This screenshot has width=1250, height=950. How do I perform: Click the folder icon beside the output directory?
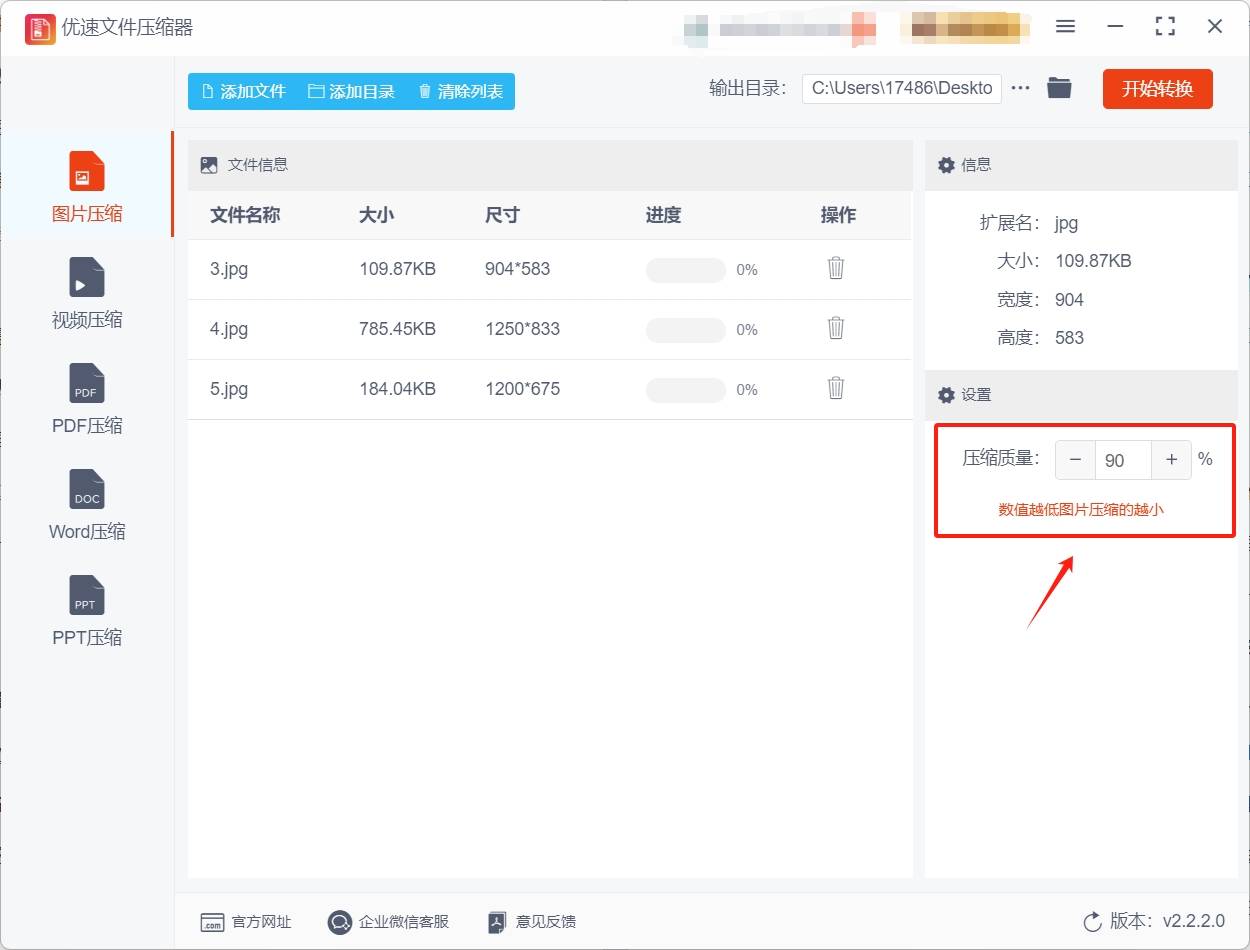[x=1059, y=88]
